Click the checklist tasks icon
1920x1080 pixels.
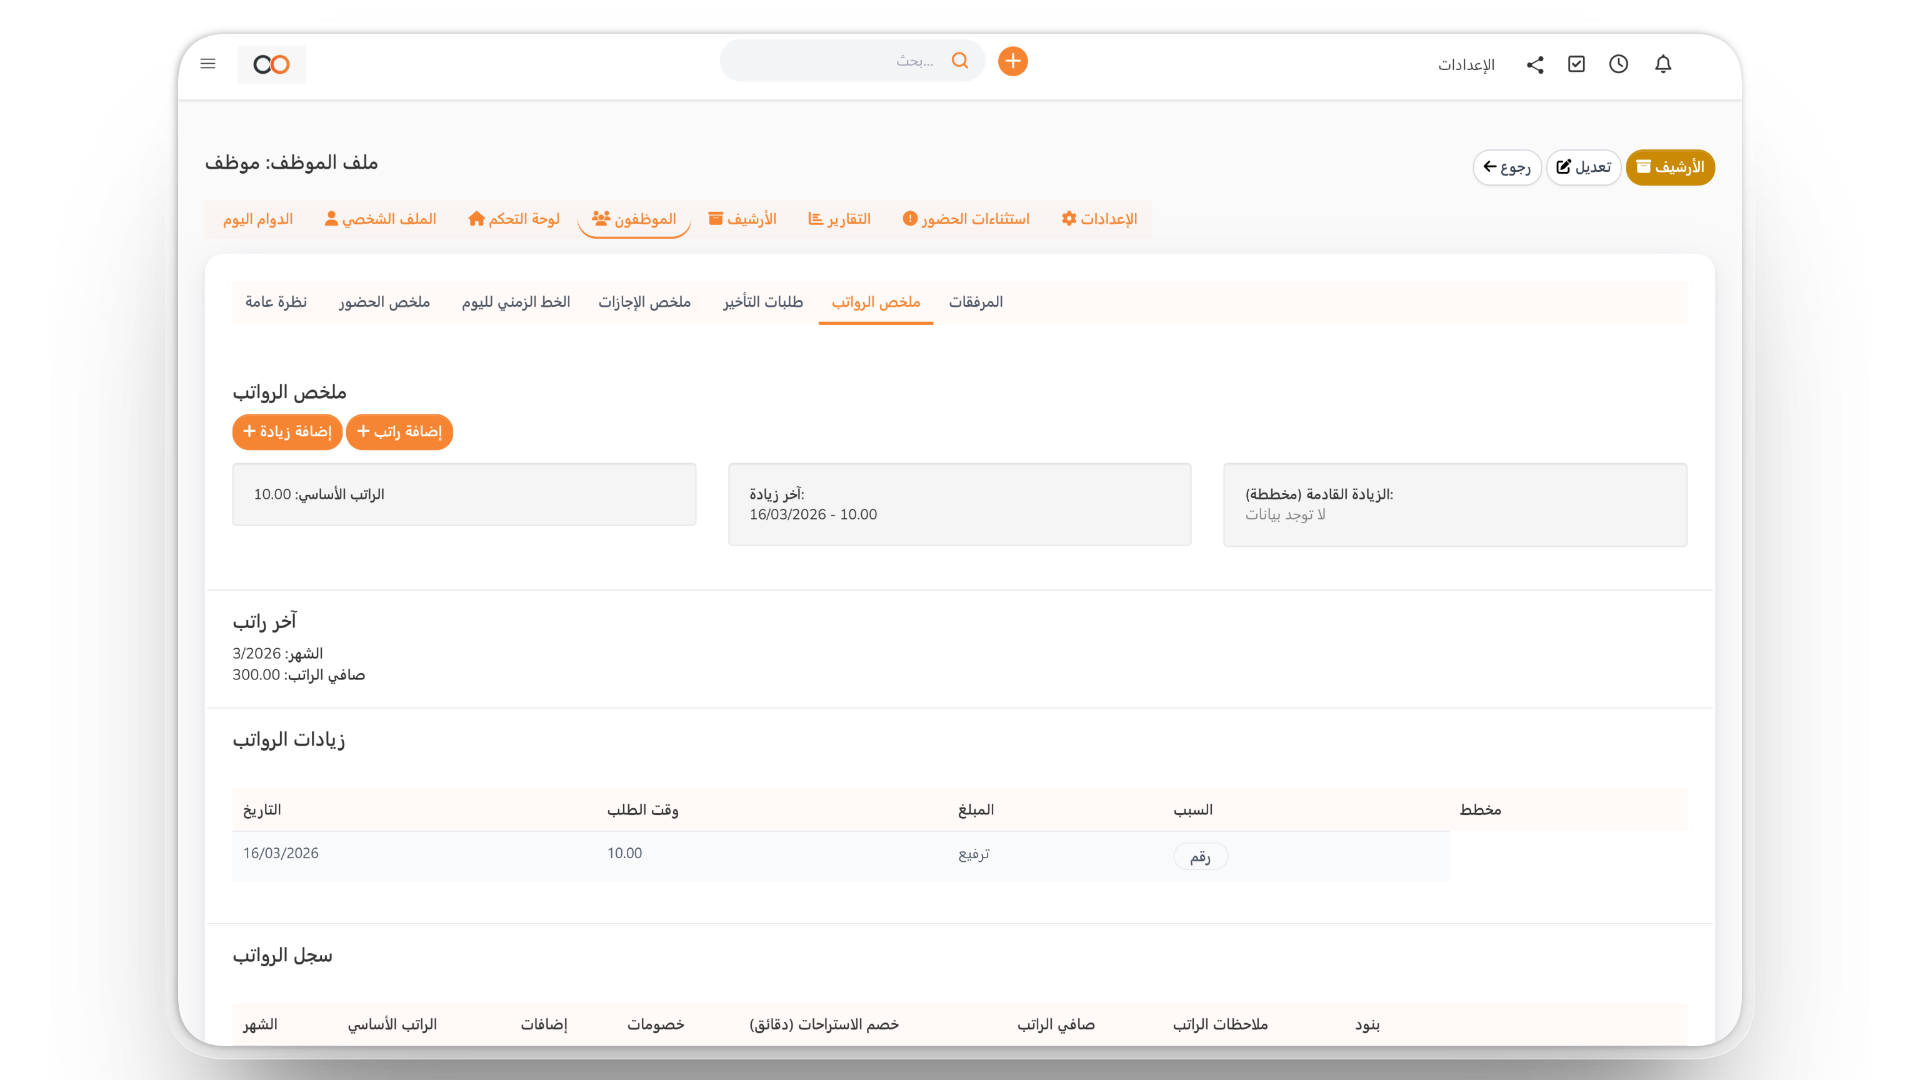point(1576,64)
